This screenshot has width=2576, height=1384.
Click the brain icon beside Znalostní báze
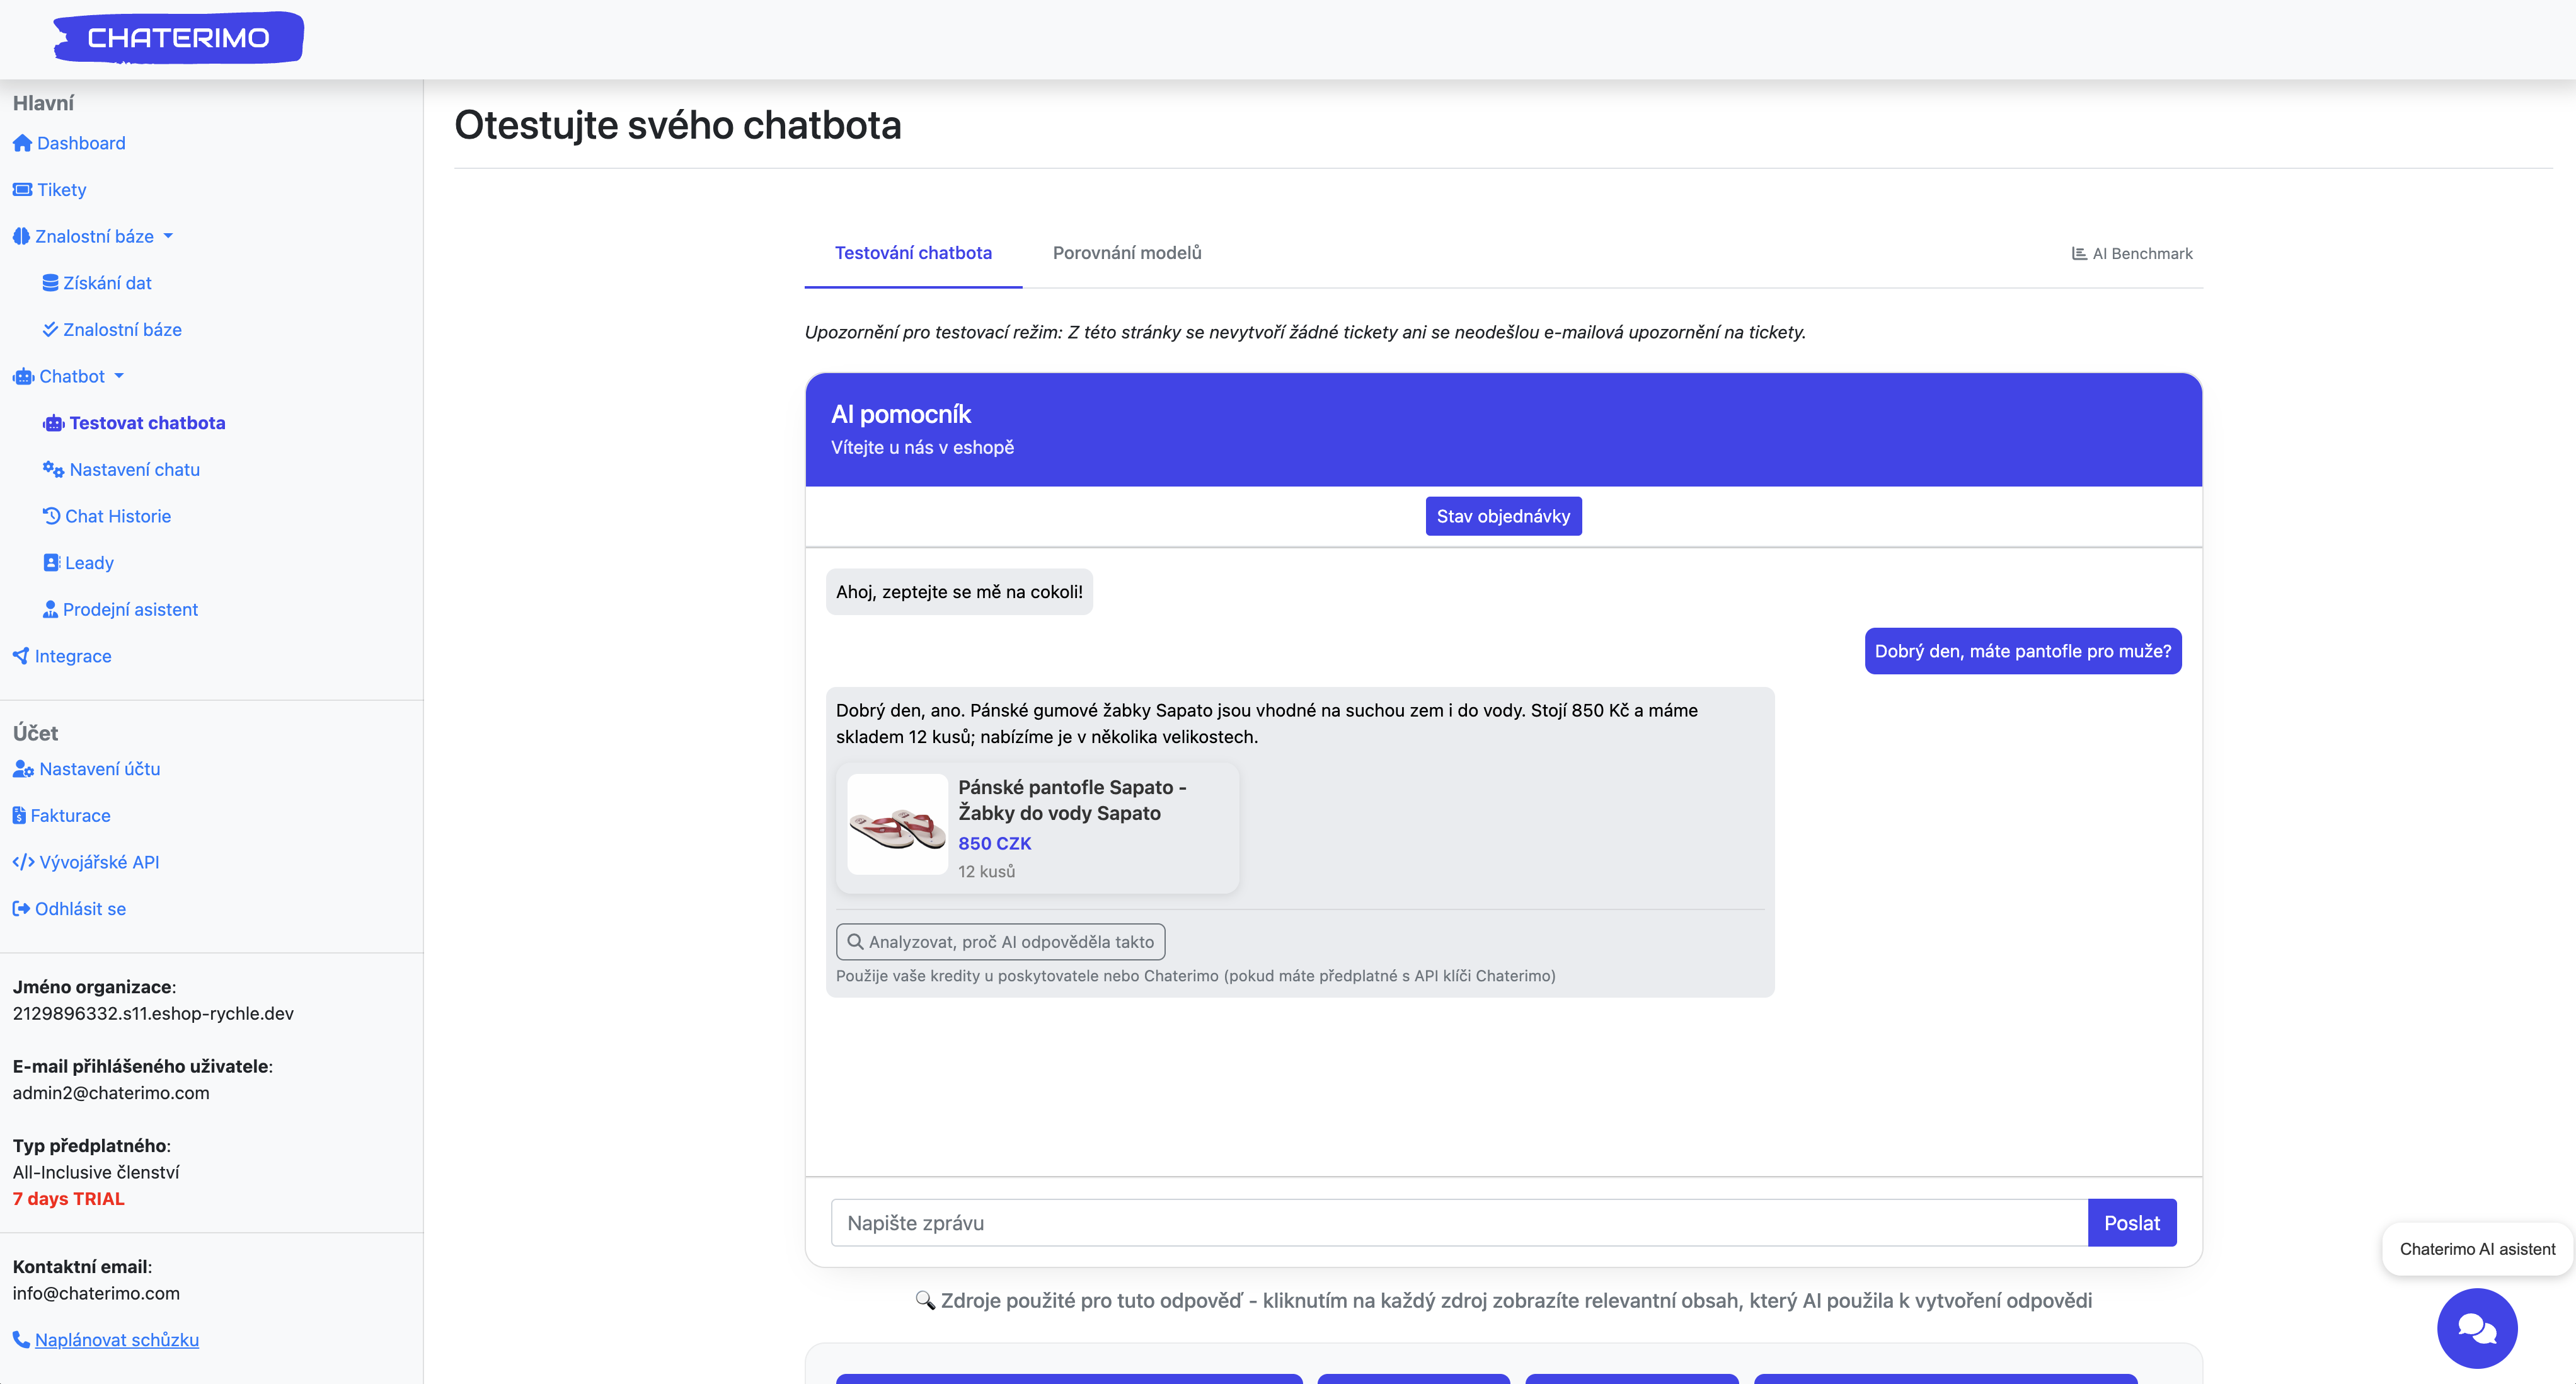click(21, 236)
